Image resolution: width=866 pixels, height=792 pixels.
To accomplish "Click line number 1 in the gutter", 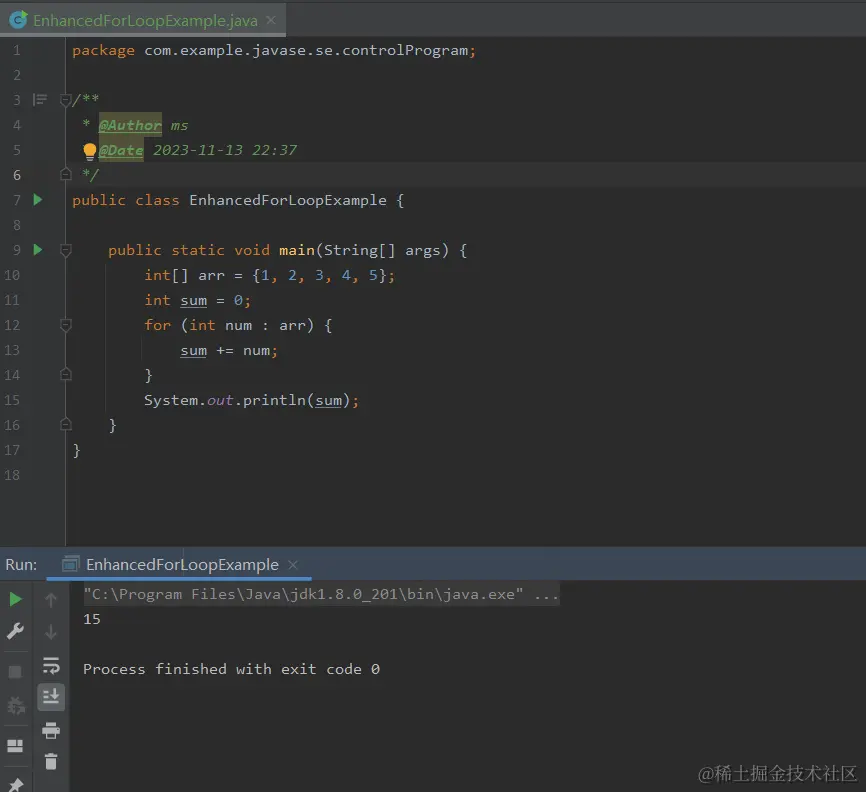I will 17,50.
